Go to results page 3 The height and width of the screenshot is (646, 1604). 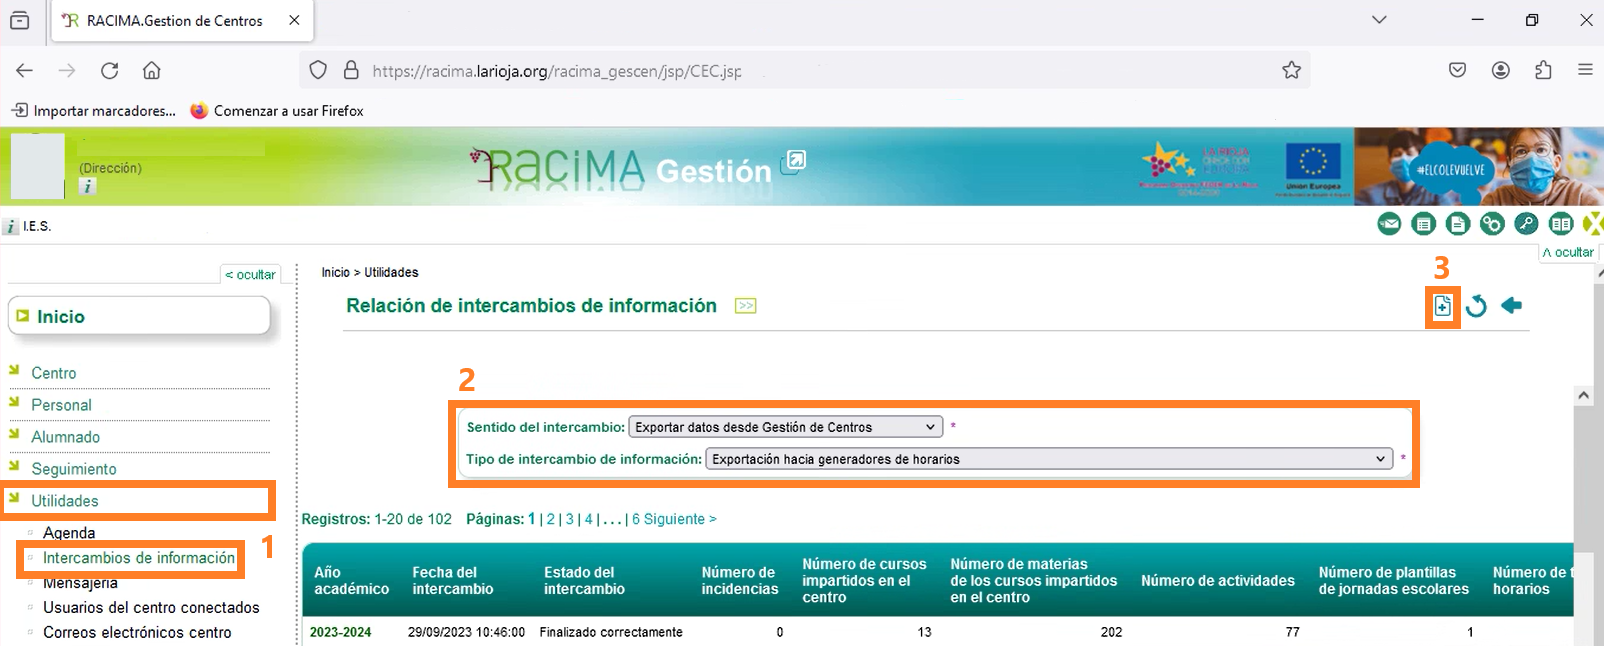coord(570,519)
